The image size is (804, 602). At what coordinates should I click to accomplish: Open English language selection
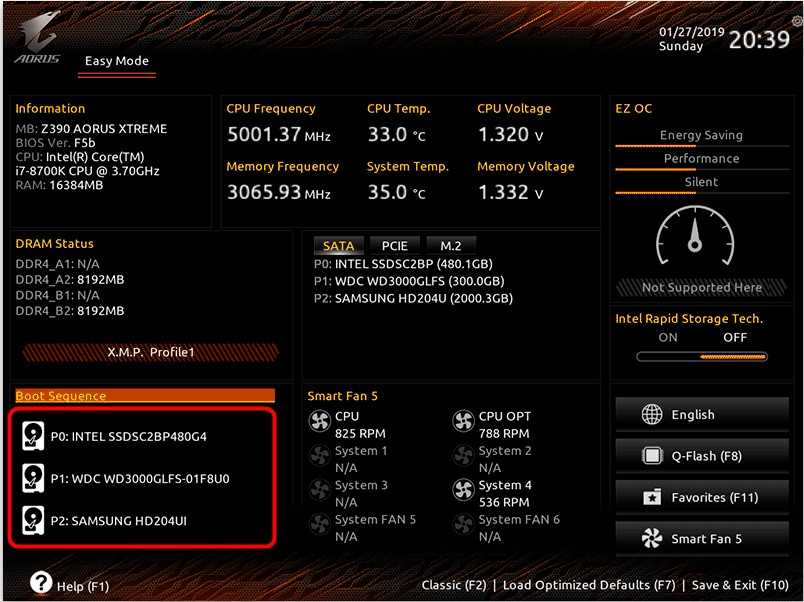[702, 414]
